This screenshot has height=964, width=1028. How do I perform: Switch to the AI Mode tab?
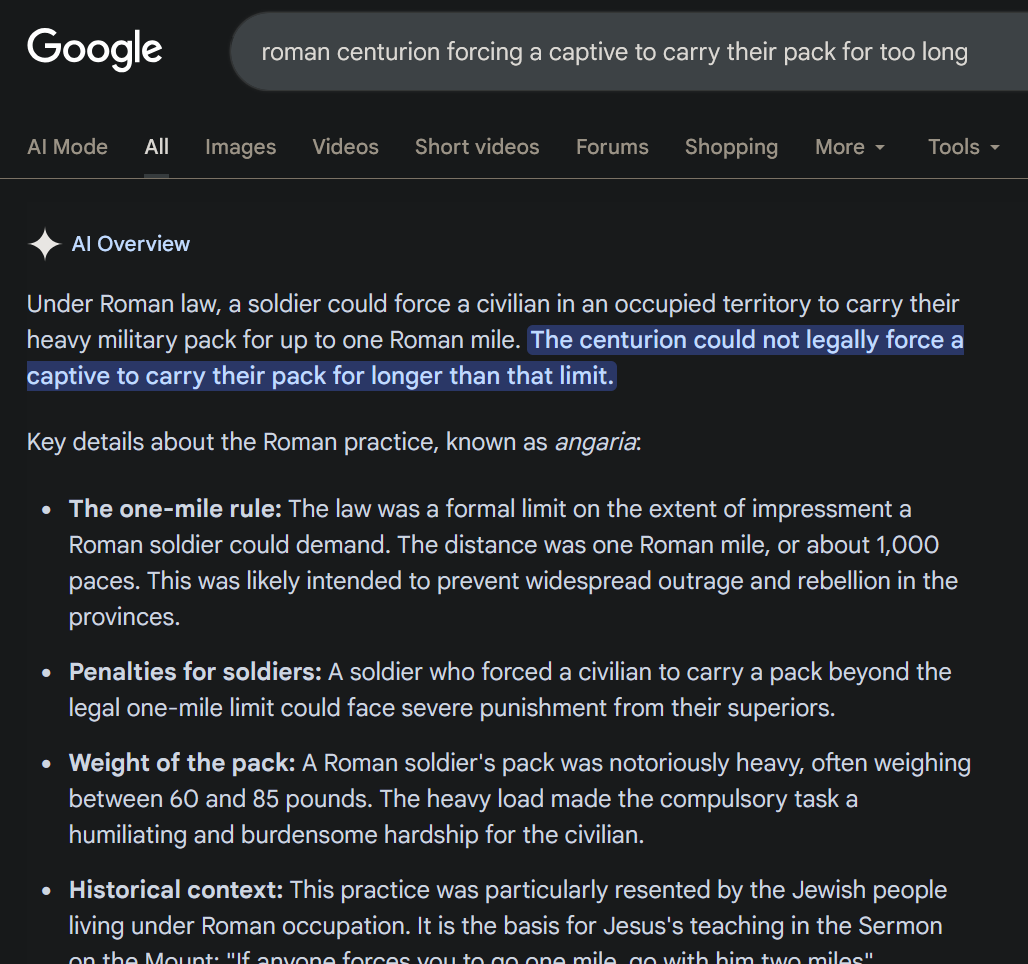coord(67,147)
